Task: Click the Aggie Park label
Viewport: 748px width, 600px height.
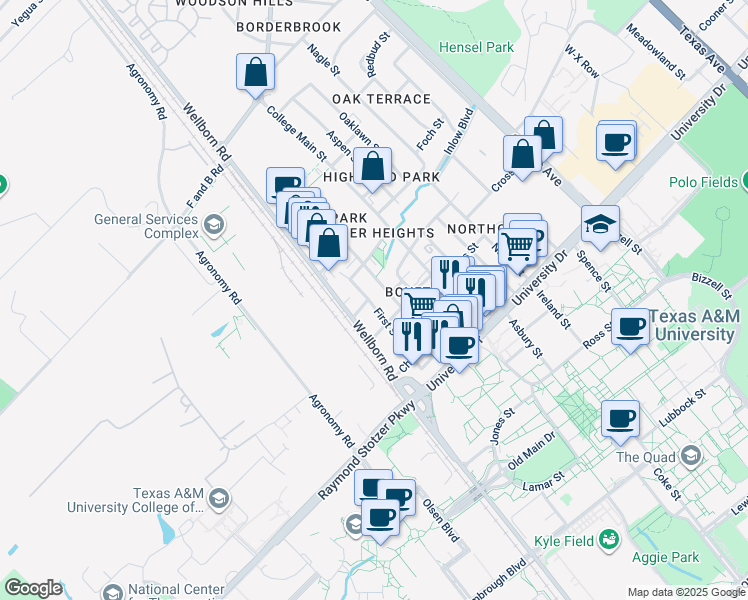Action: point(665,557)
